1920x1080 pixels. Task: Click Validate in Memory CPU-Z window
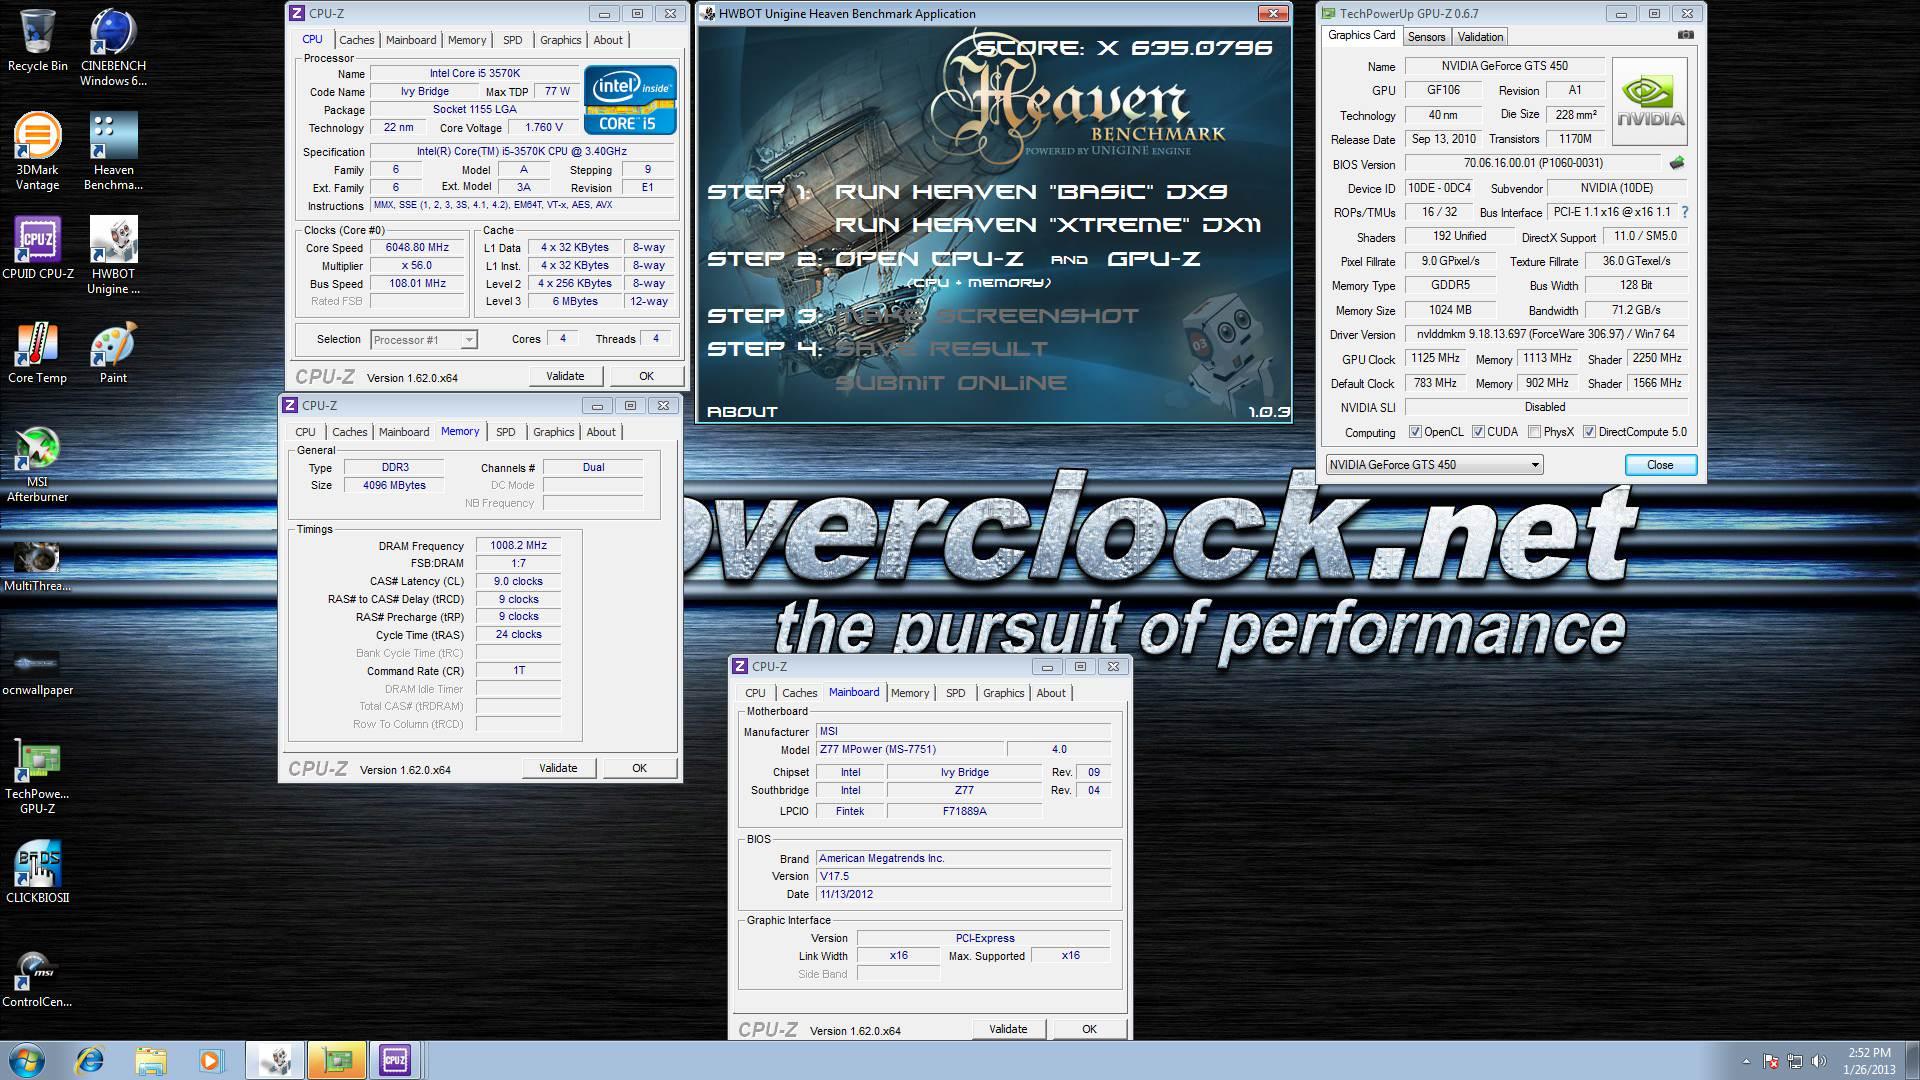tap(558, 768)
